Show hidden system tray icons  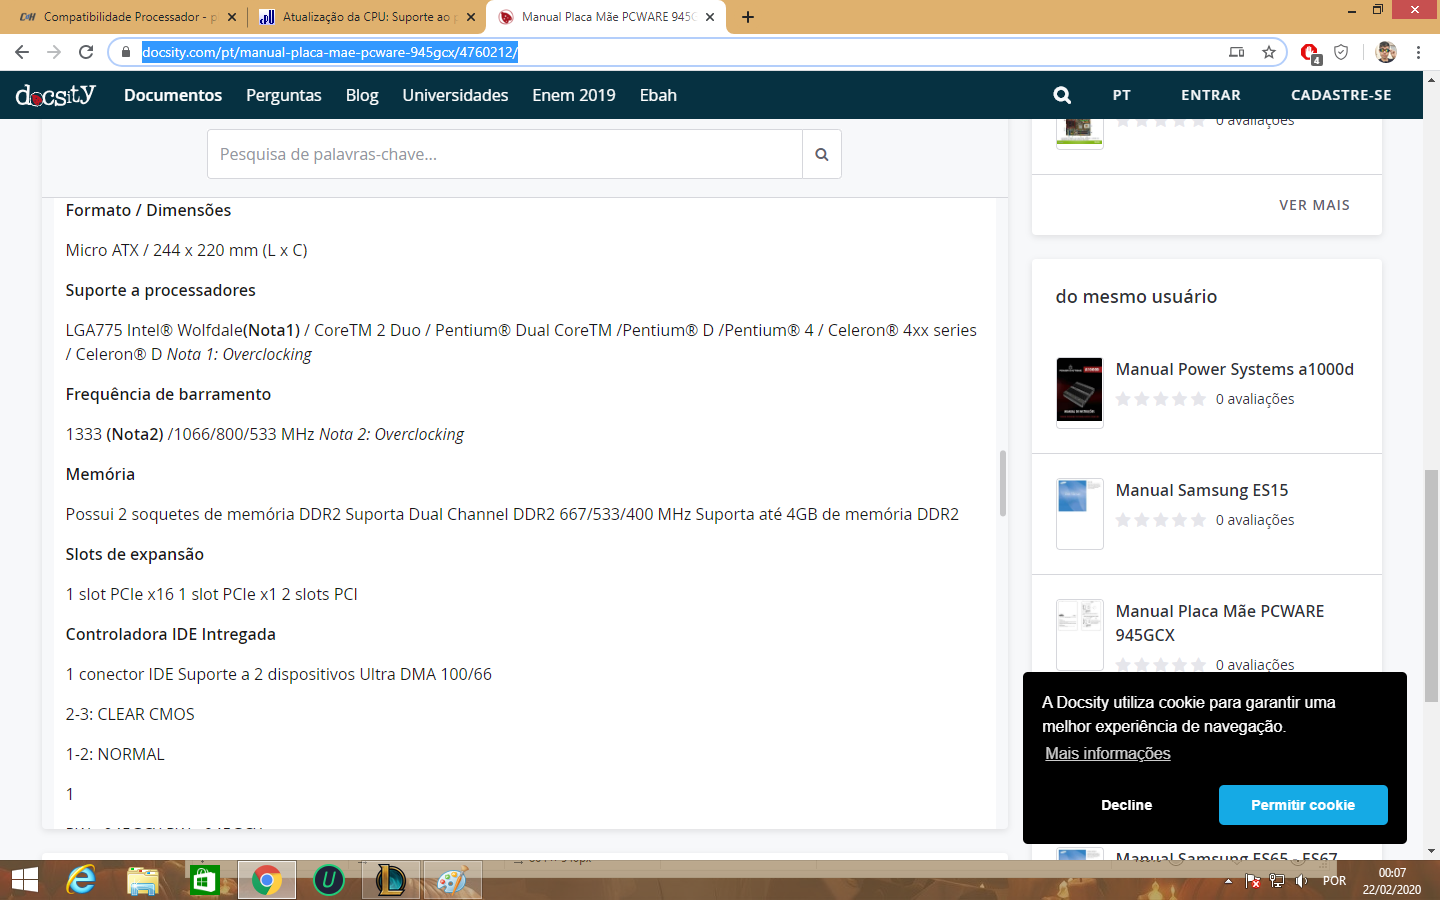click(1228, 881)
